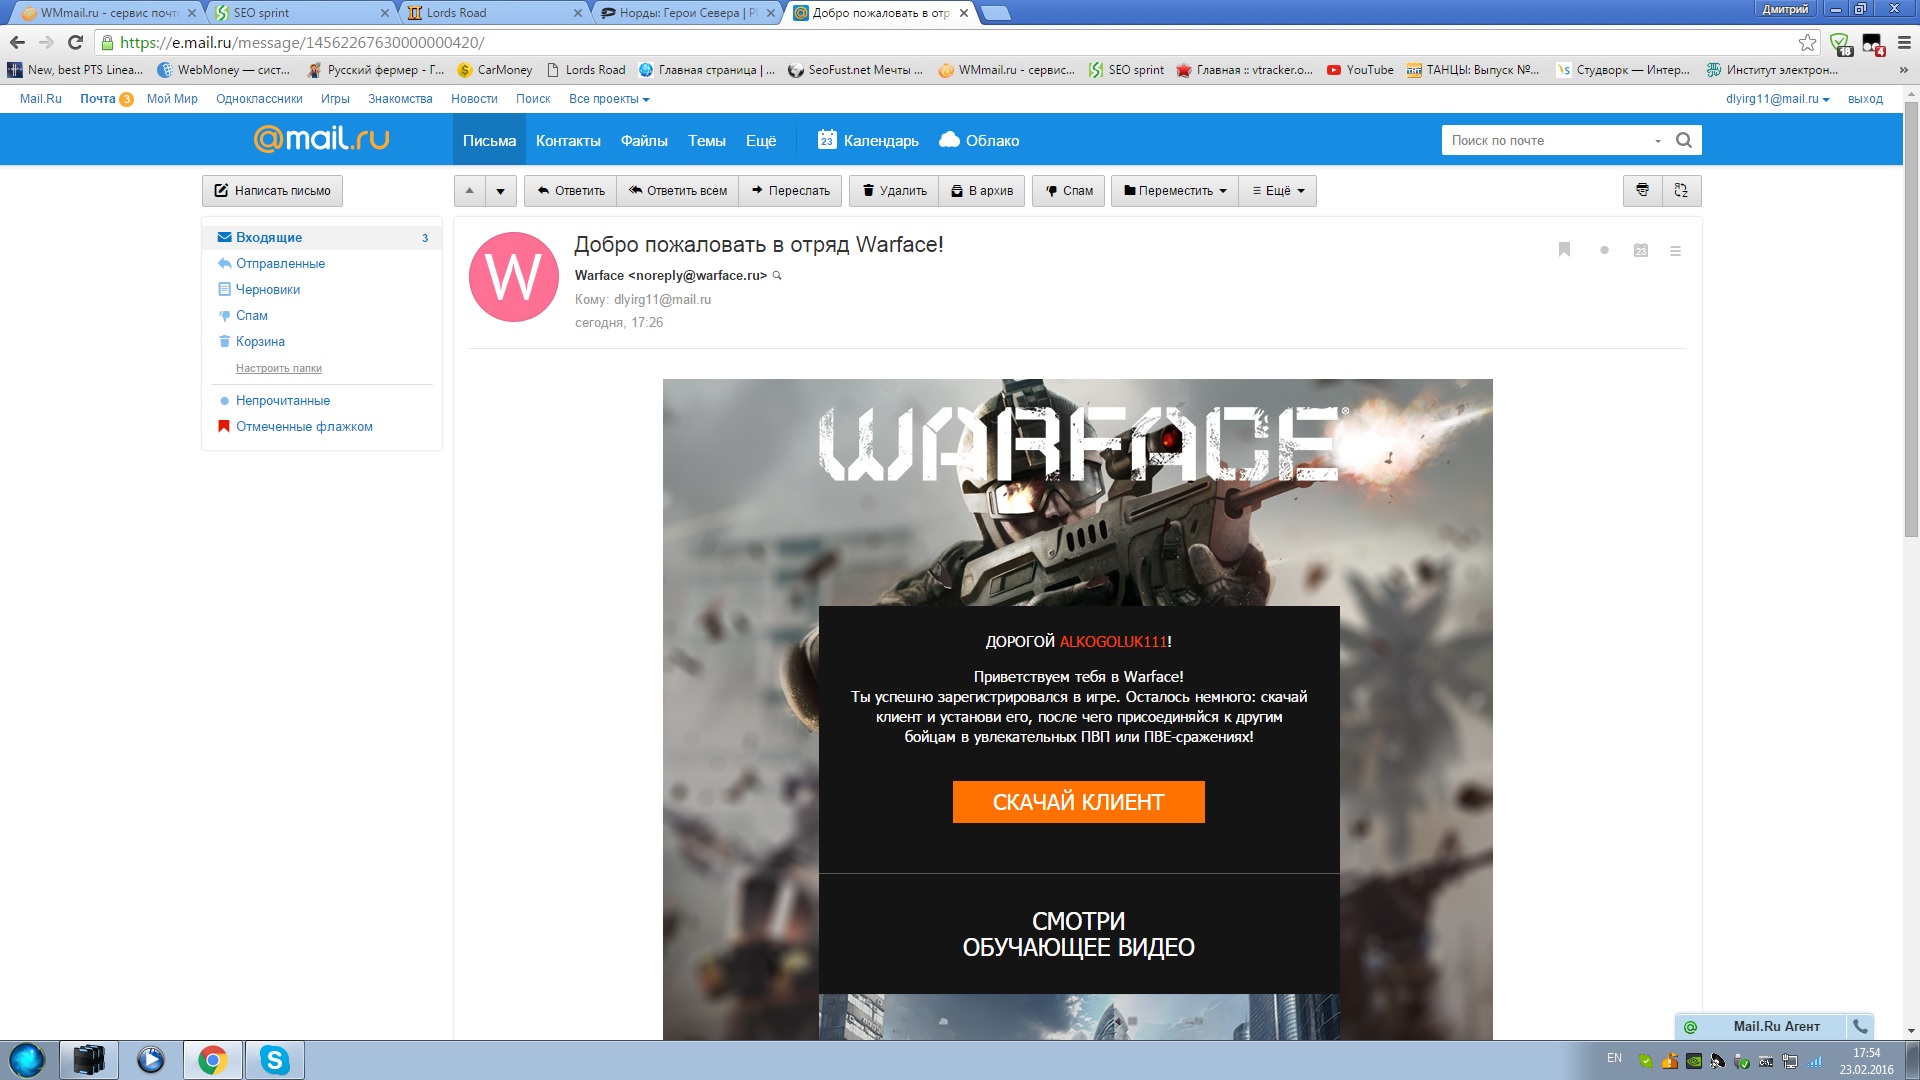The image size is (1920, 1080).
Task: Open the toolbar Ещё dropdown
Action: click(1278, 190)
